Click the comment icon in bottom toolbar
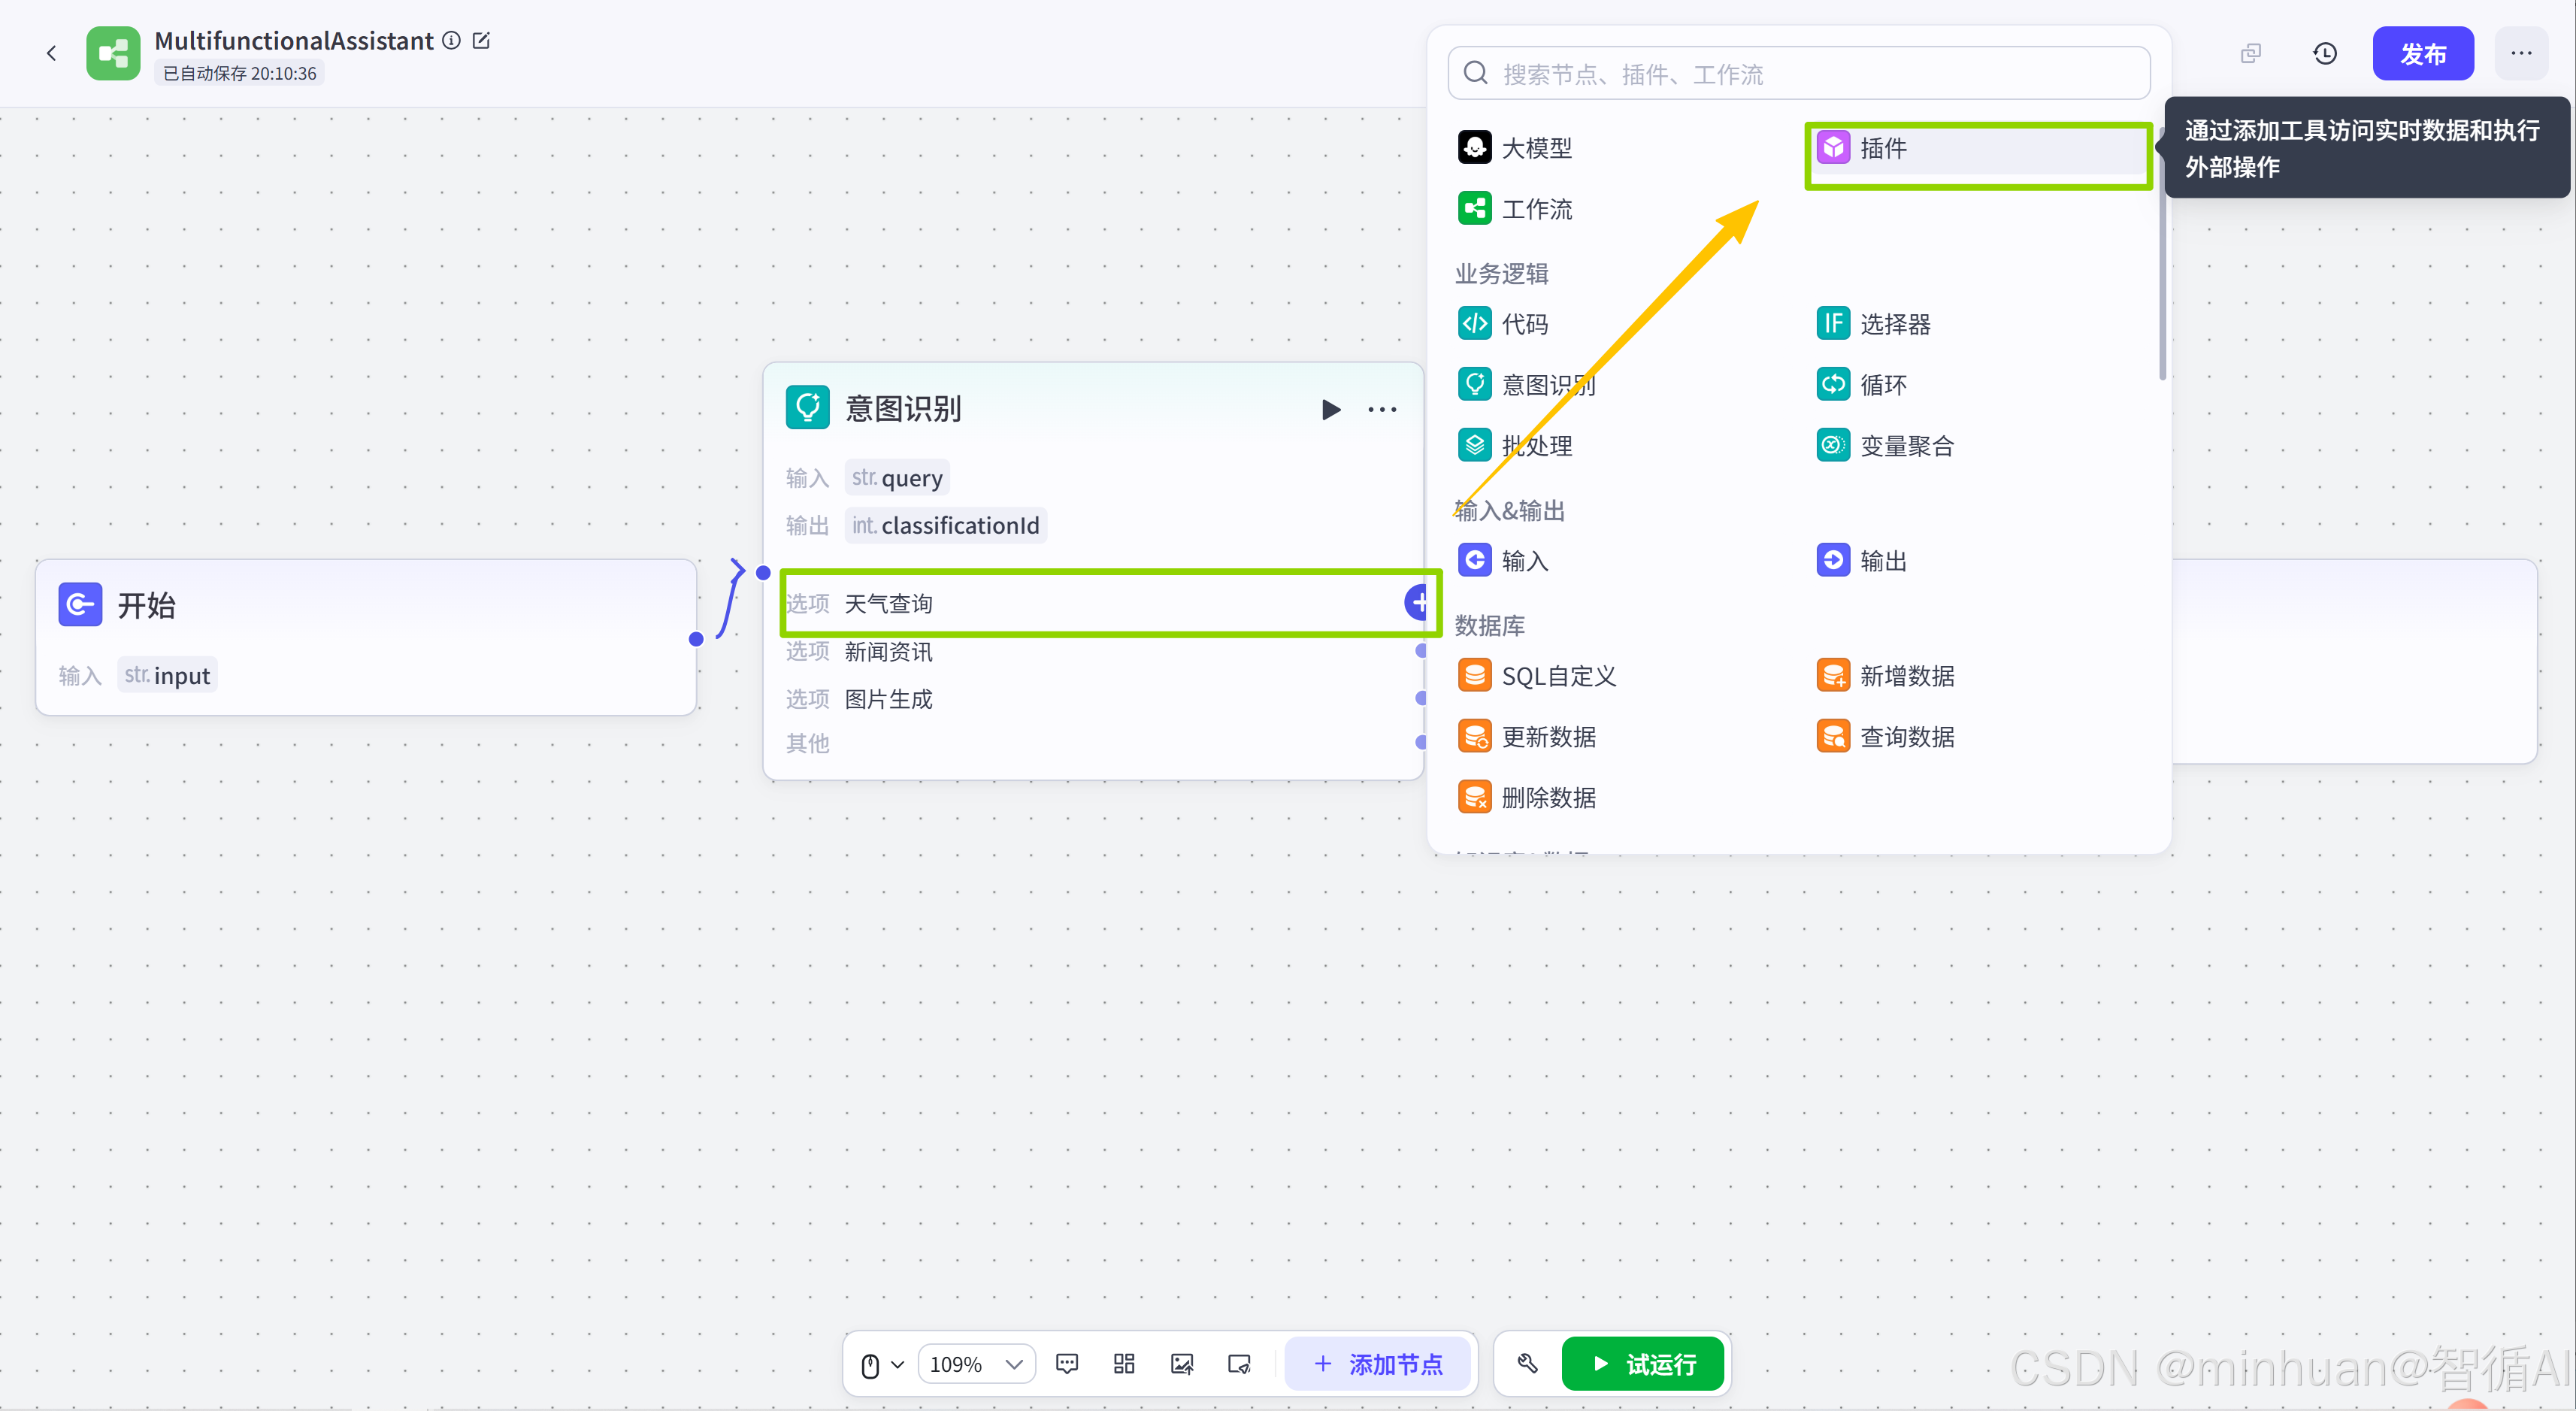 pos(1067,1364)
